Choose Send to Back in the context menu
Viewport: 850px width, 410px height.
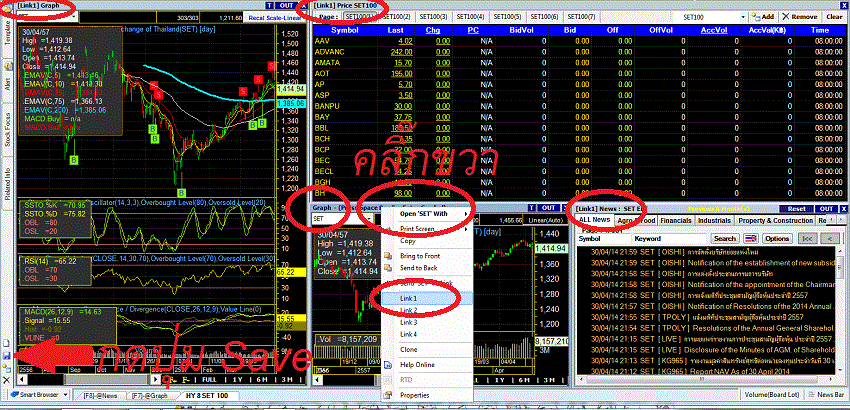(x=426, y=268)
